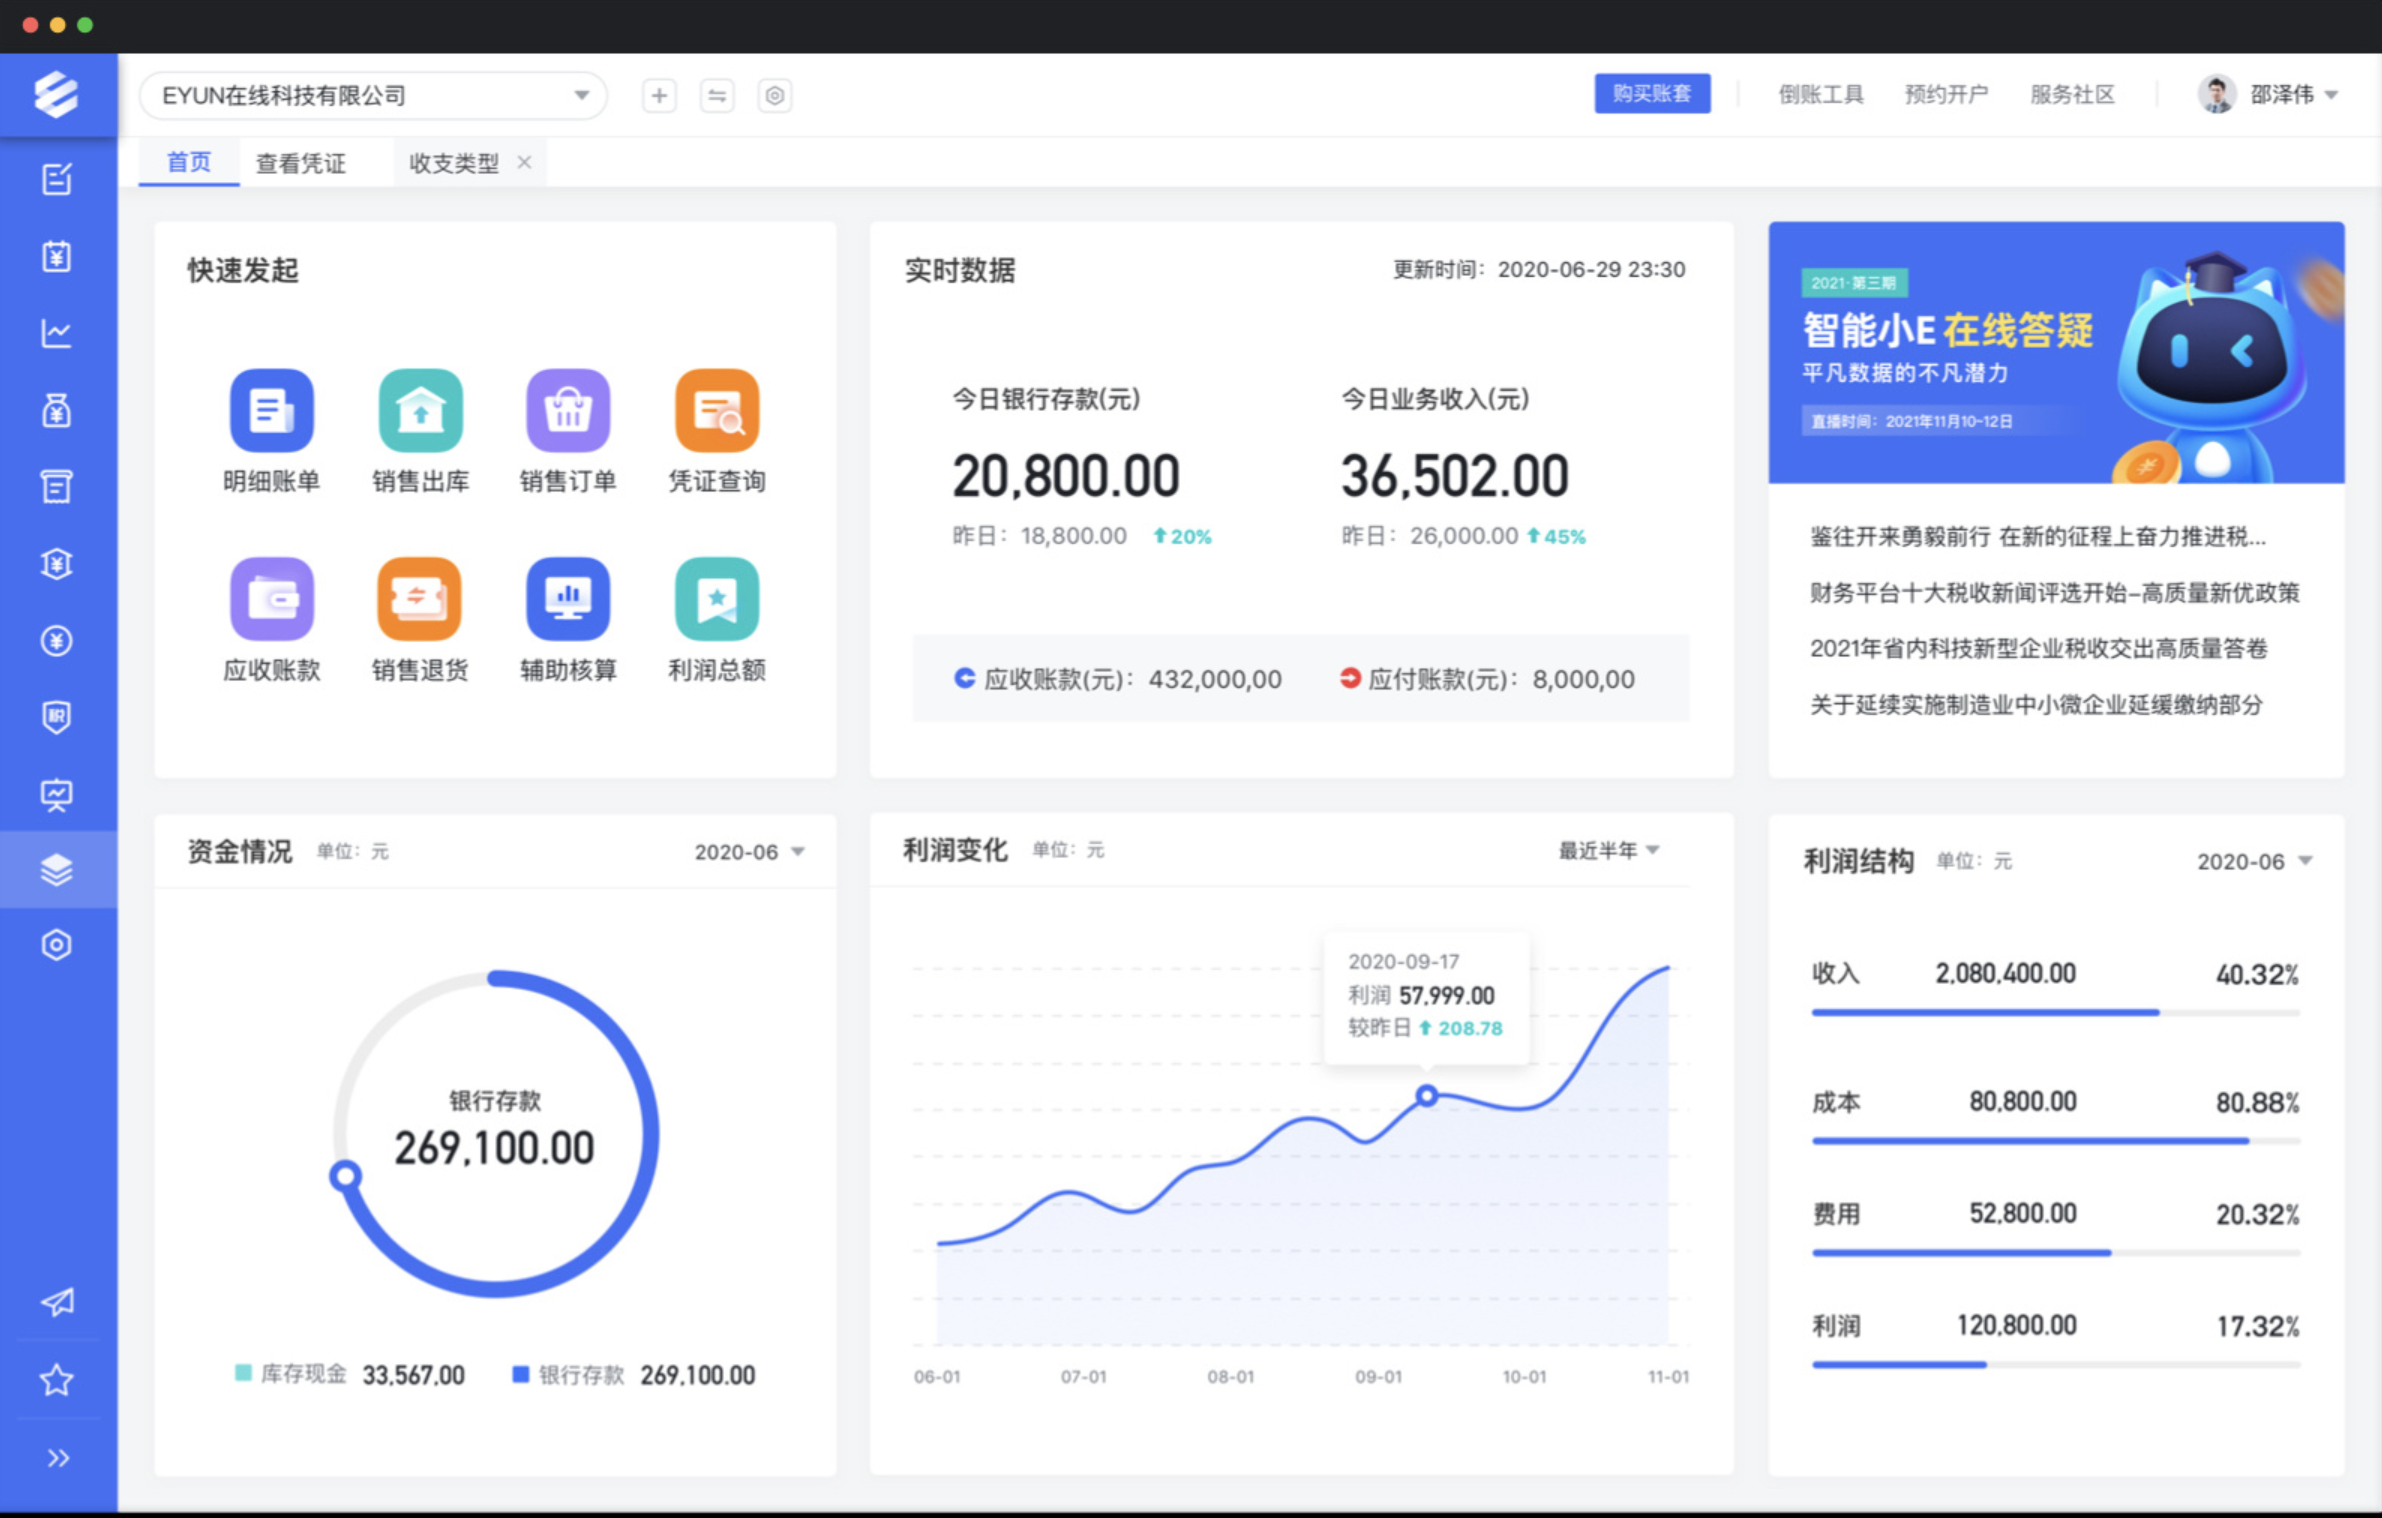
Task: Open the 凭证查询 quick-launch icon
Action: (x=716, y=411)
